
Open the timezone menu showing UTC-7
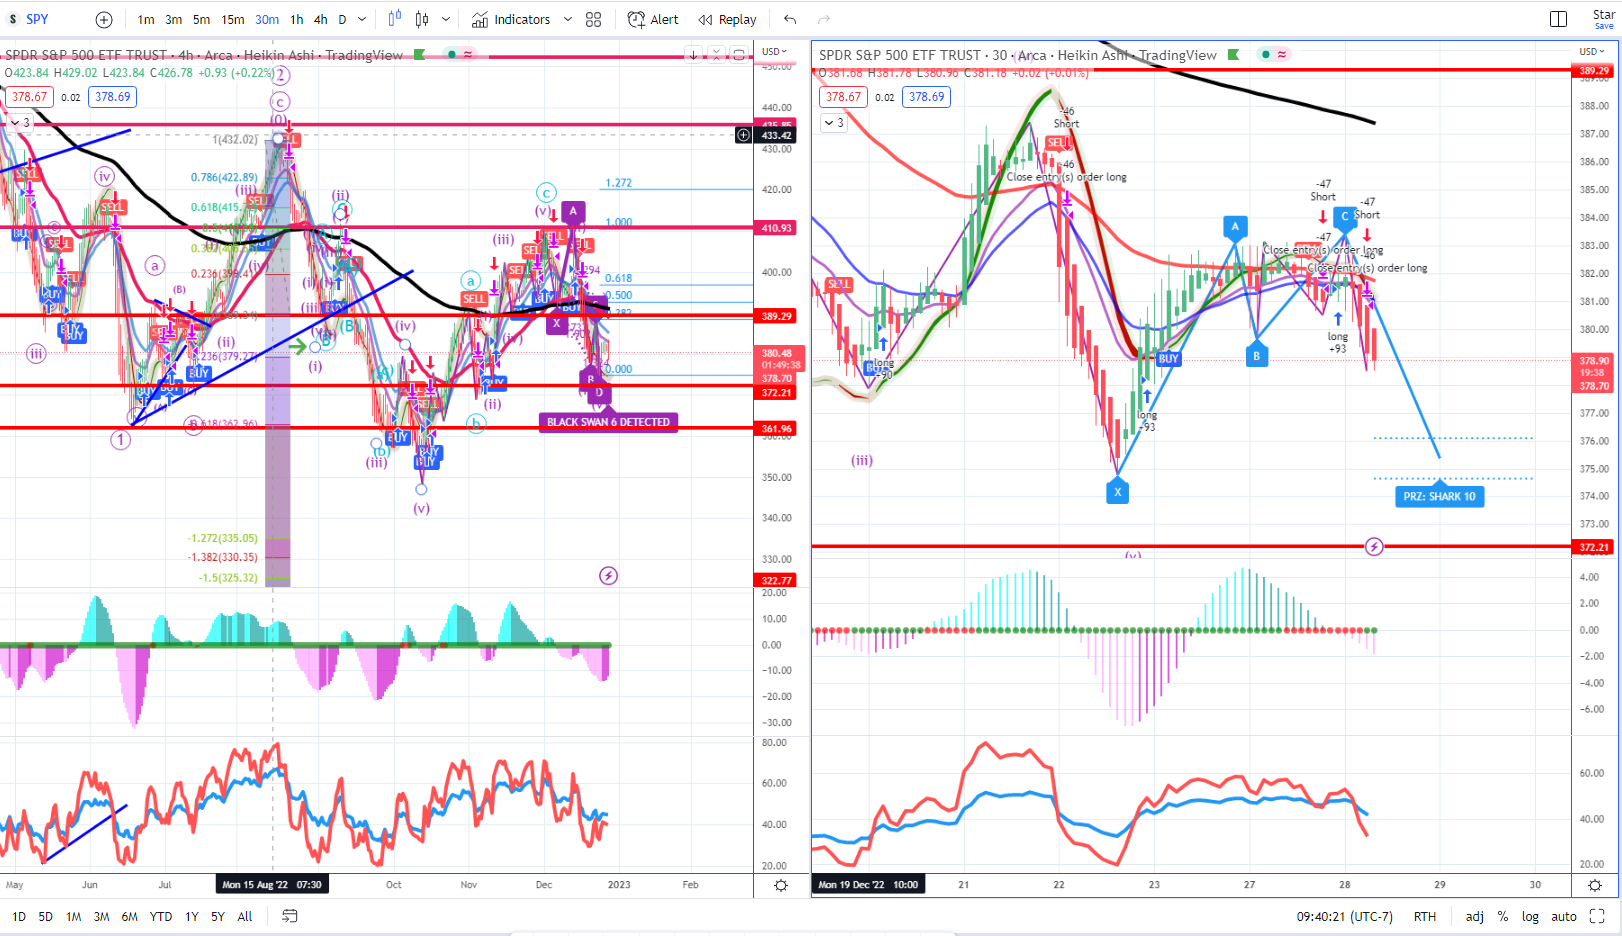click(x=1344, y=916)
